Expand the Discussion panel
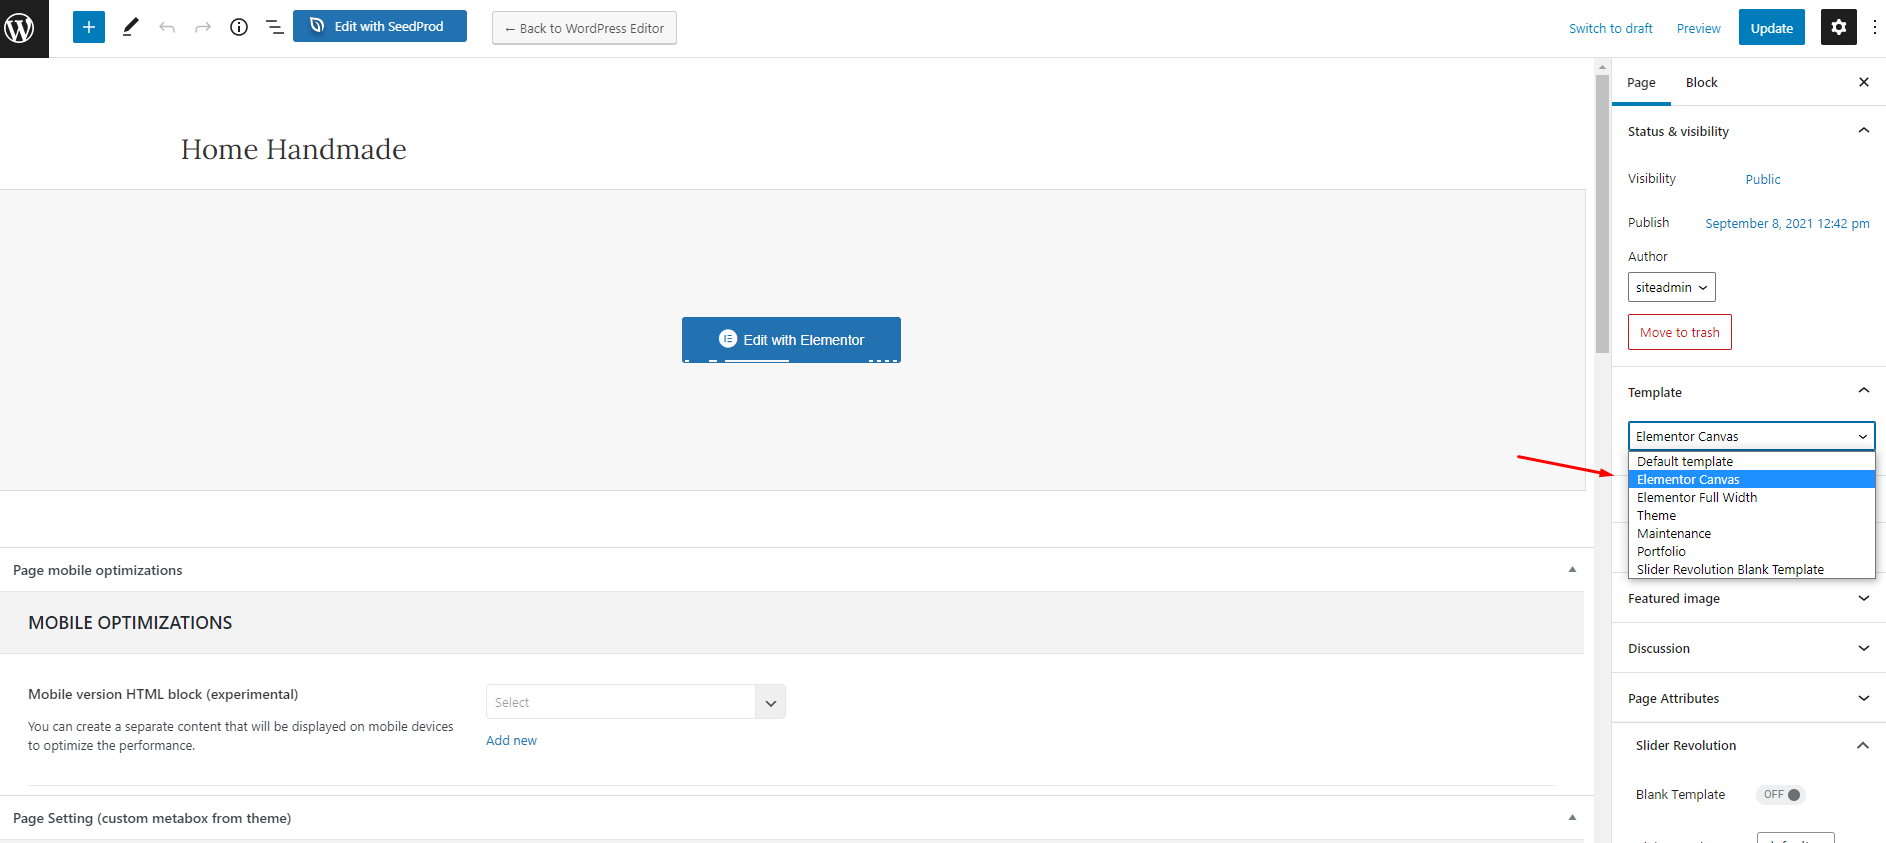 coord(1749,648)
